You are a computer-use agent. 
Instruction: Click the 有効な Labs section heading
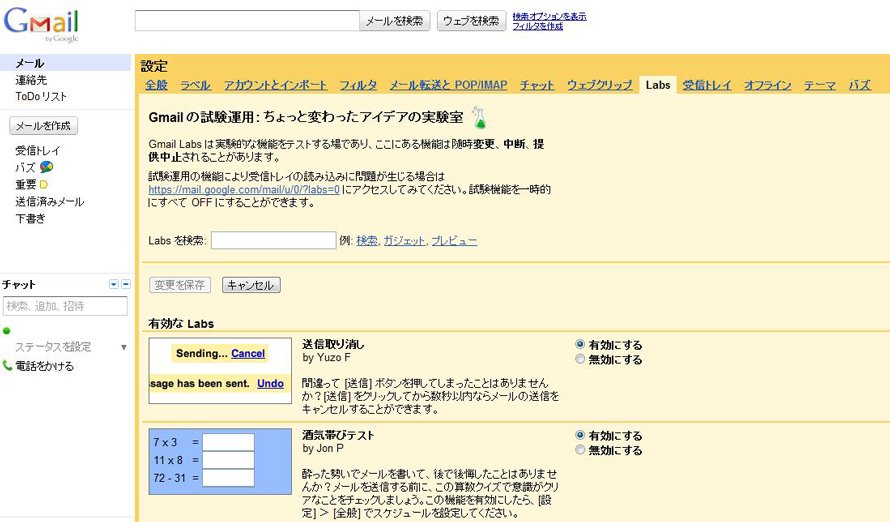click(181, 323)
